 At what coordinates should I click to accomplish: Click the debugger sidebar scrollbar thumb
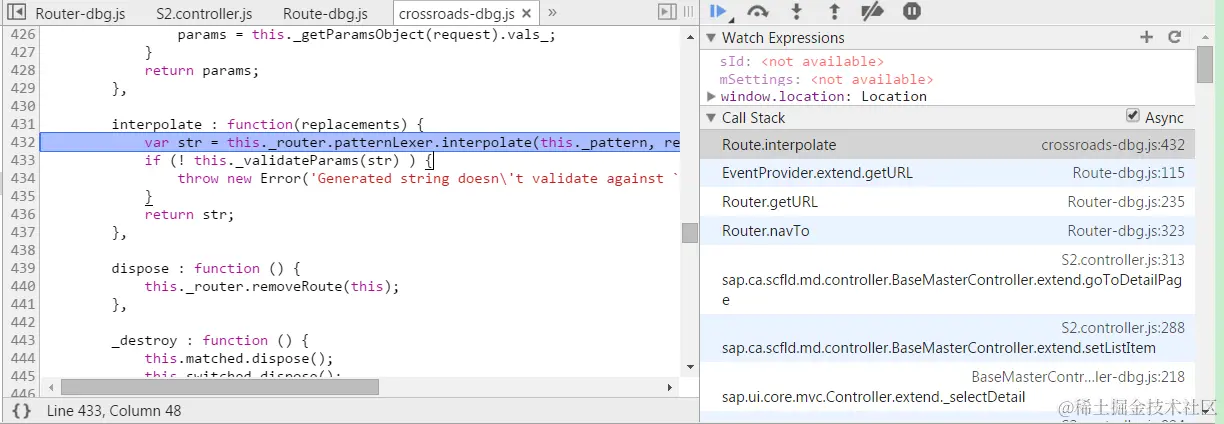(x=1205, y=65)
